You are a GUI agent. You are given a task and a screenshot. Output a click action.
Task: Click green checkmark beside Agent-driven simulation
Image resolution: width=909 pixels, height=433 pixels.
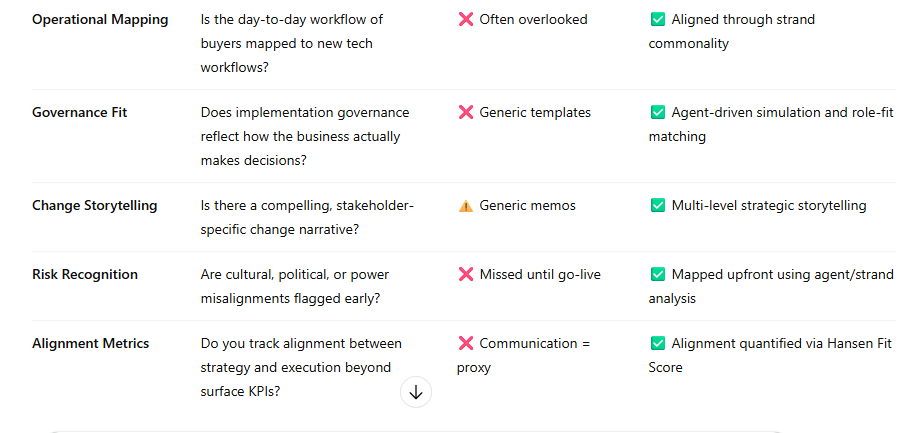pyautogui.click(x=657, y=113)
